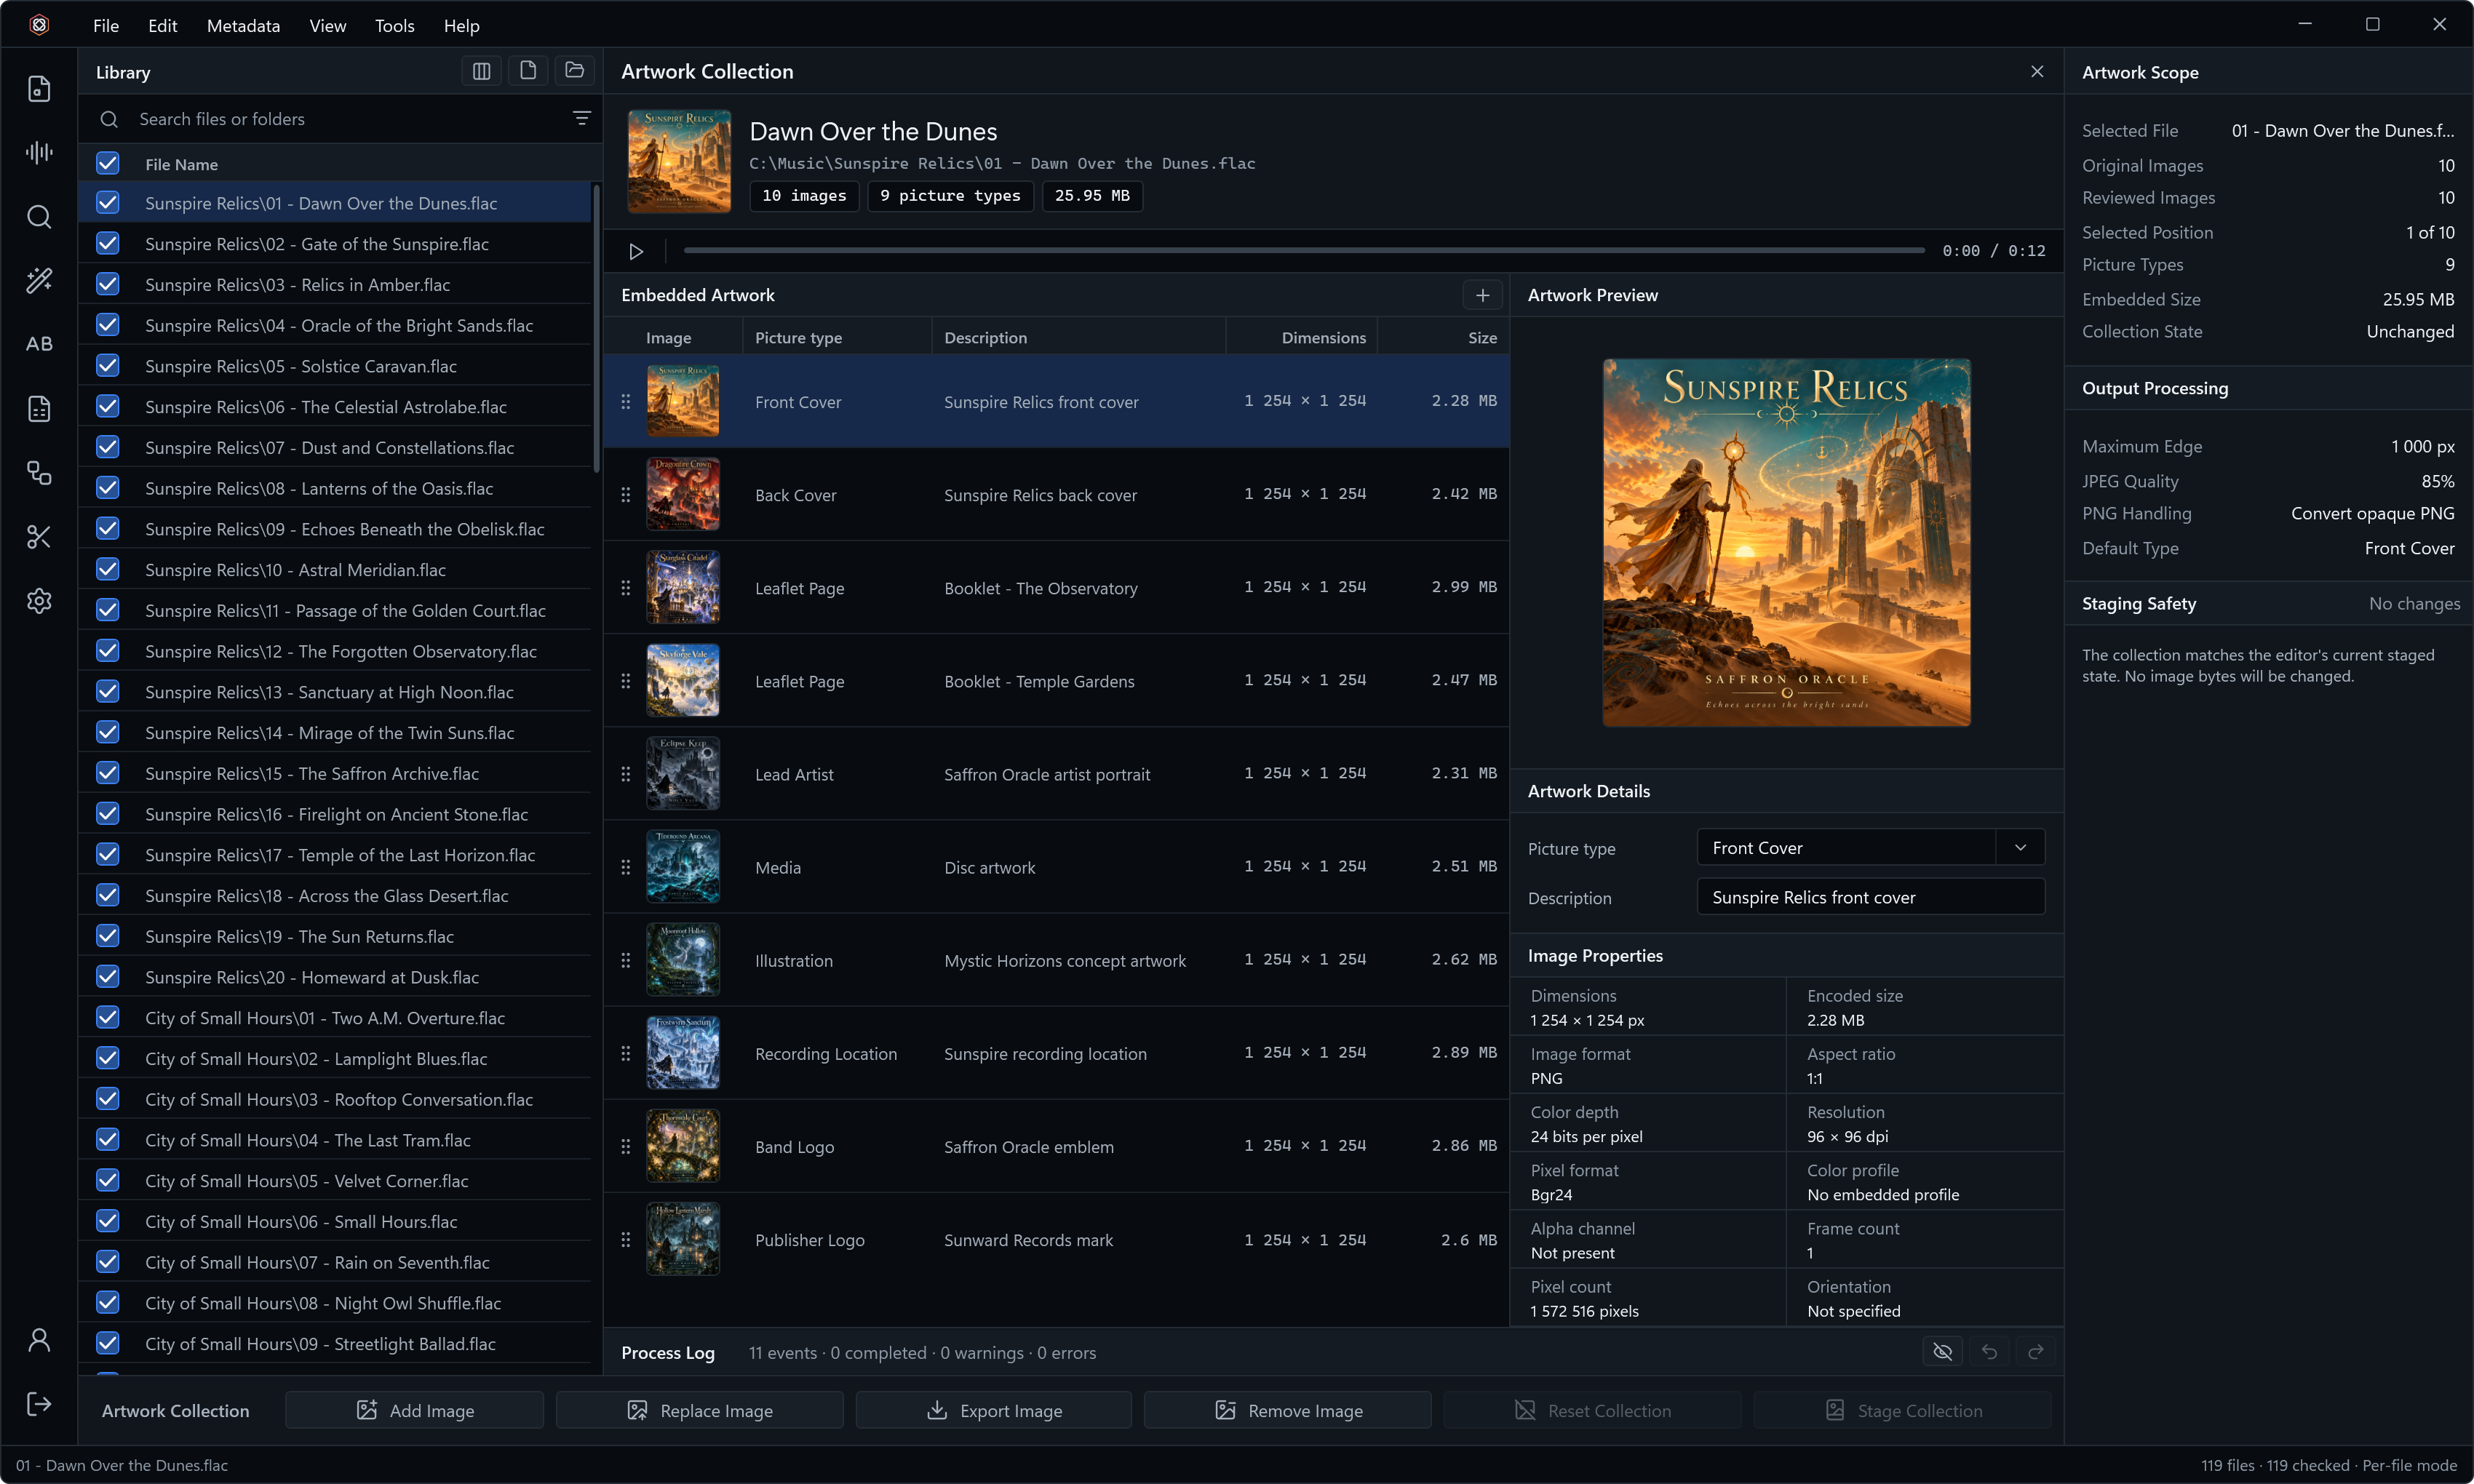Open the search magnifier sidebar icon

click(x=39, y=216)
